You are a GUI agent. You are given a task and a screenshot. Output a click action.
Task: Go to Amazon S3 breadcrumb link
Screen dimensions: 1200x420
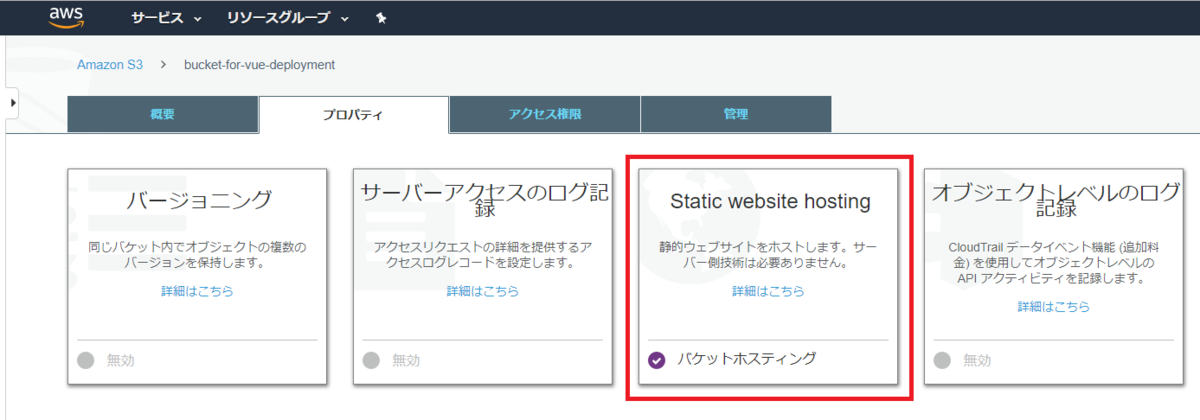110,65
